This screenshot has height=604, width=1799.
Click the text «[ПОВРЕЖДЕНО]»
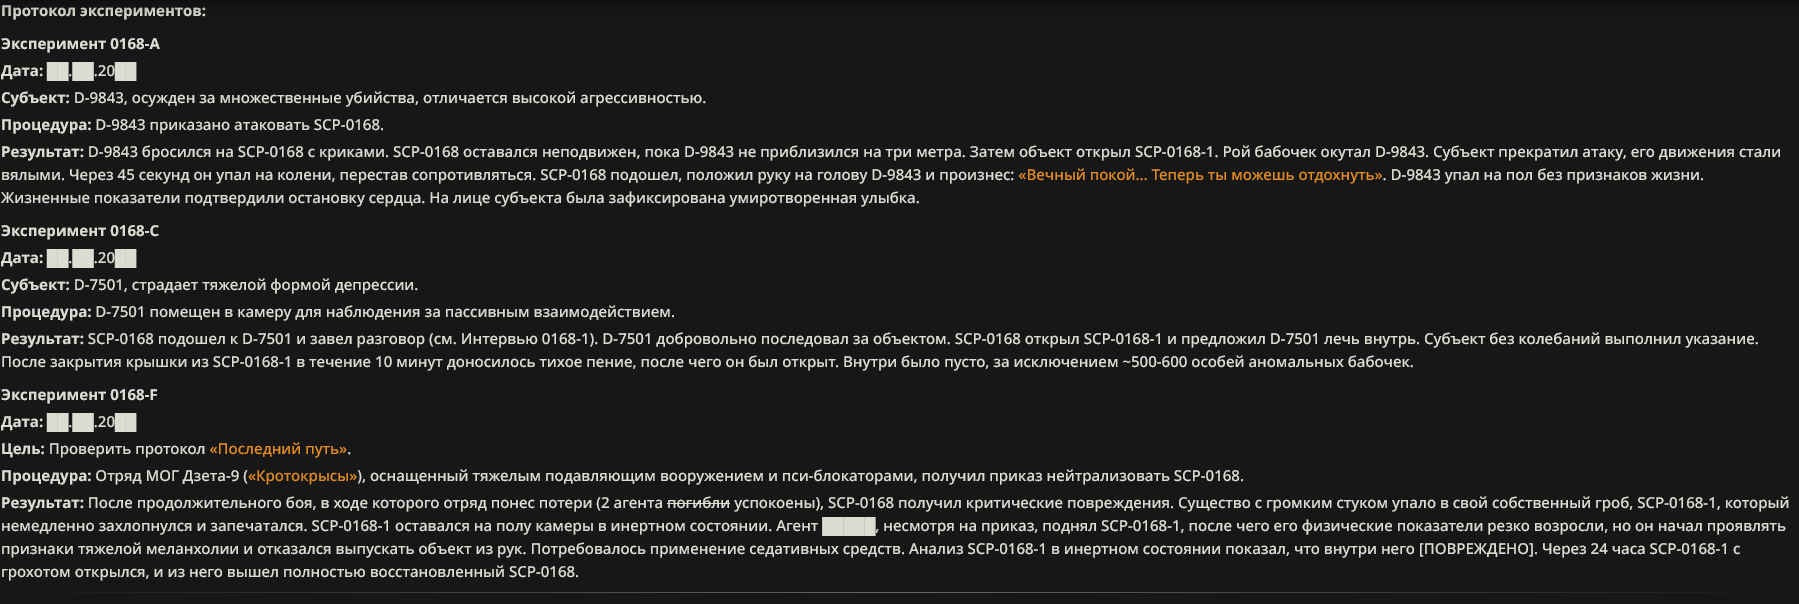tap(1477, 549)
